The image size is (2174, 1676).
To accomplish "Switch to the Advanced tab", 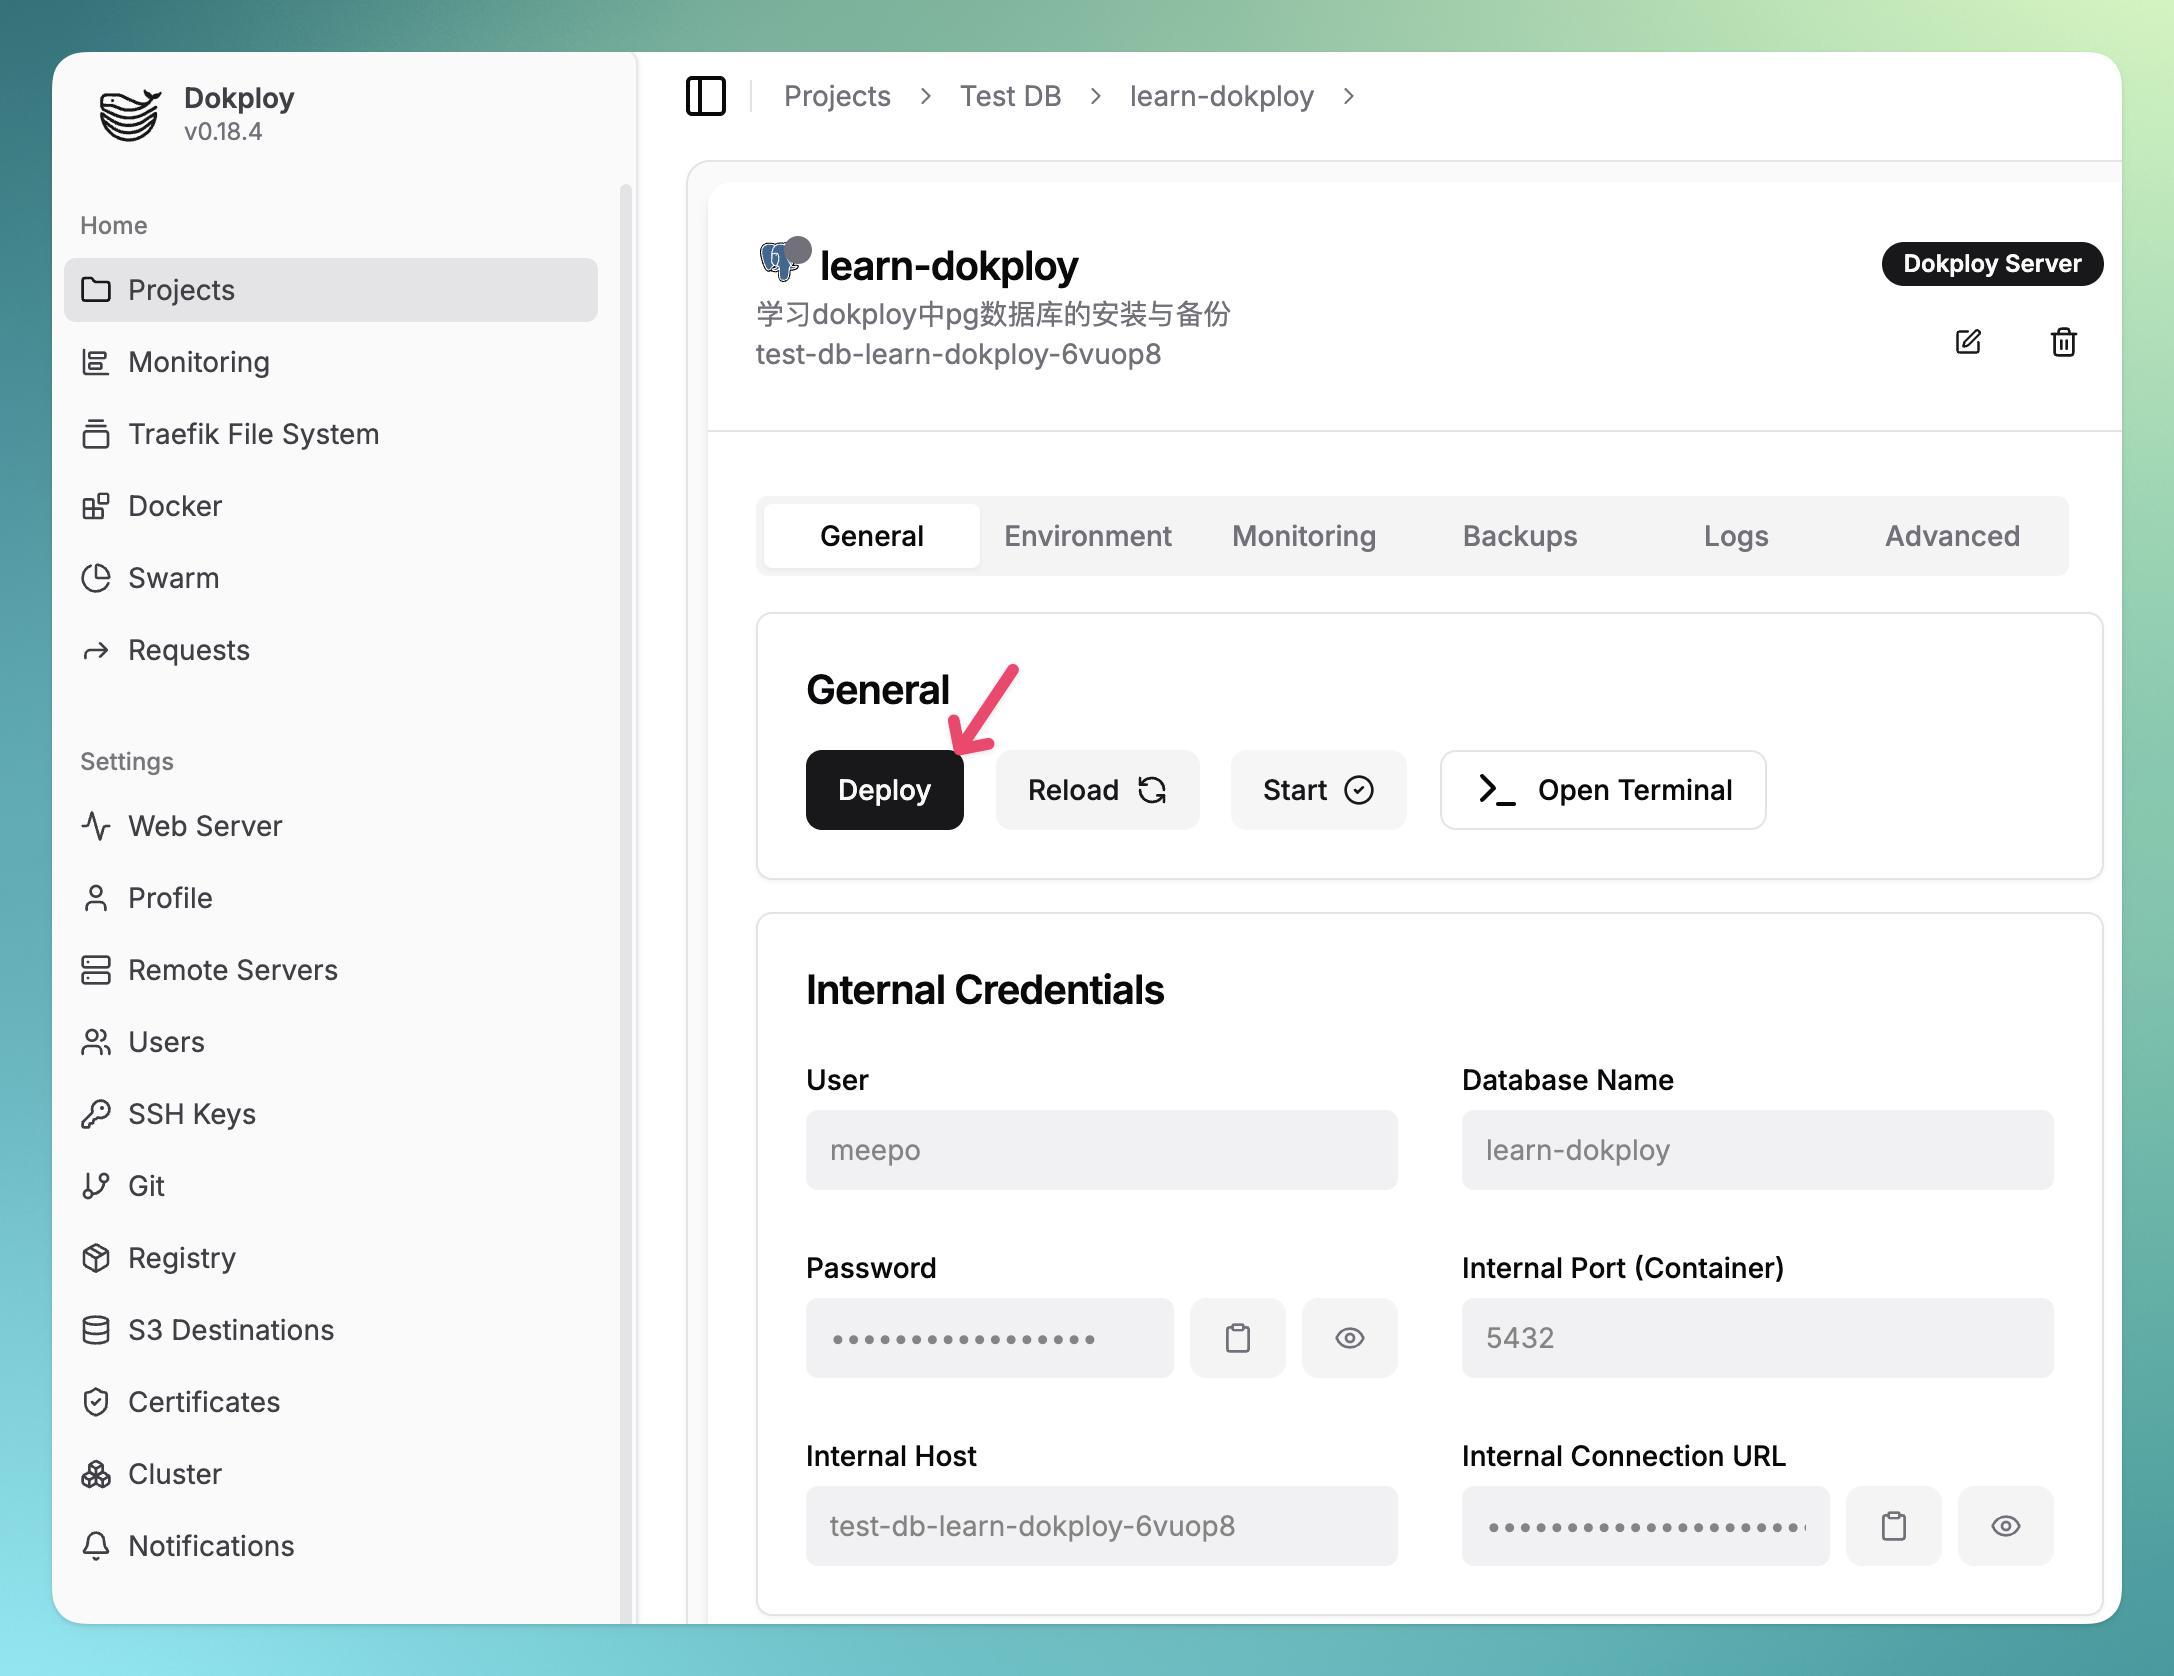I will [1952, 536].
